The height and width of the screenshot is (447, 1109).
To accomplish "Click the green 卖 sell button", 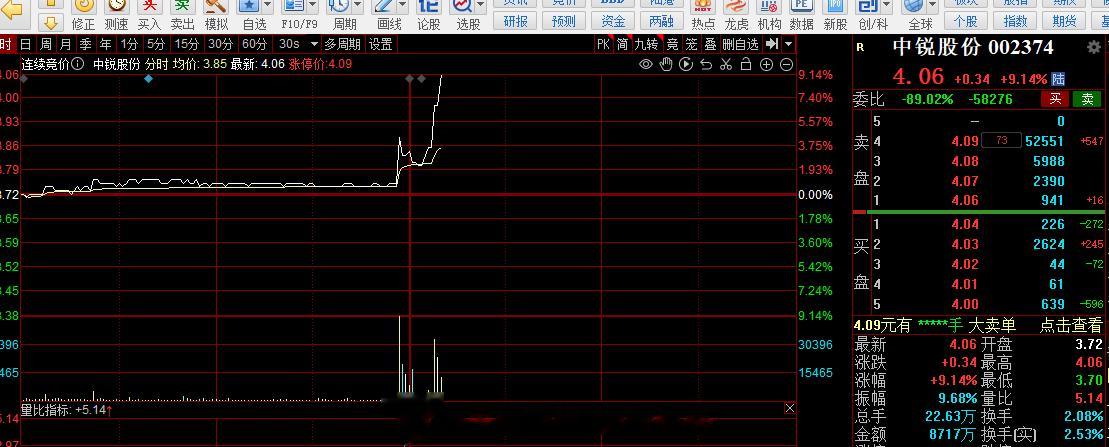I will (1088, 99).
